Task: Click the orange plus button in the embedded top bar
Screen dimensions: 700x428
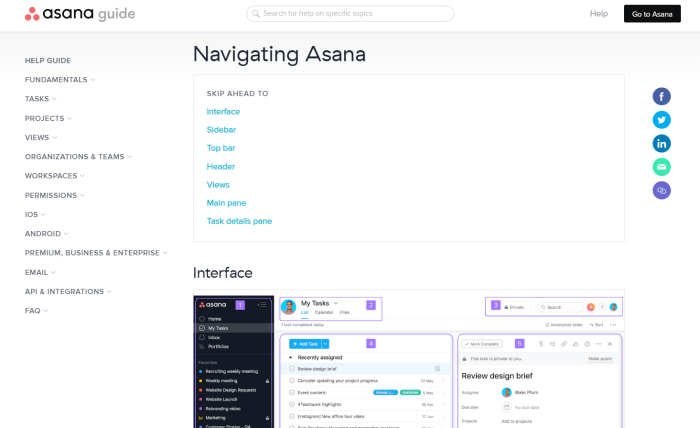Action: [x=591, y=307]
